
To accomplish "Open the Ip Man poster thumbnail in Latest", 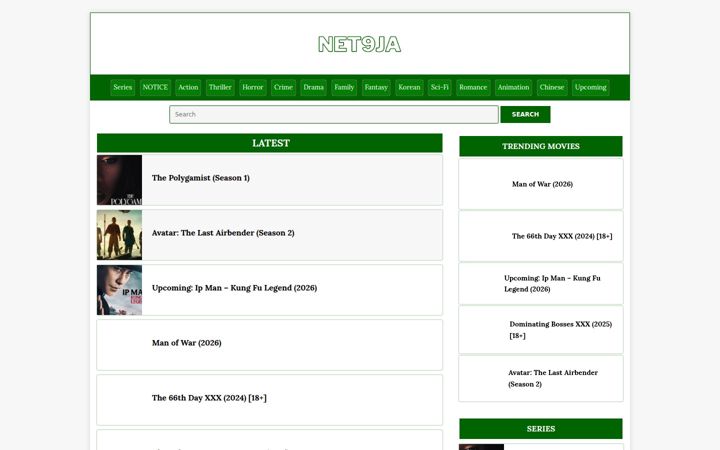I will click(x=119, y=290).
